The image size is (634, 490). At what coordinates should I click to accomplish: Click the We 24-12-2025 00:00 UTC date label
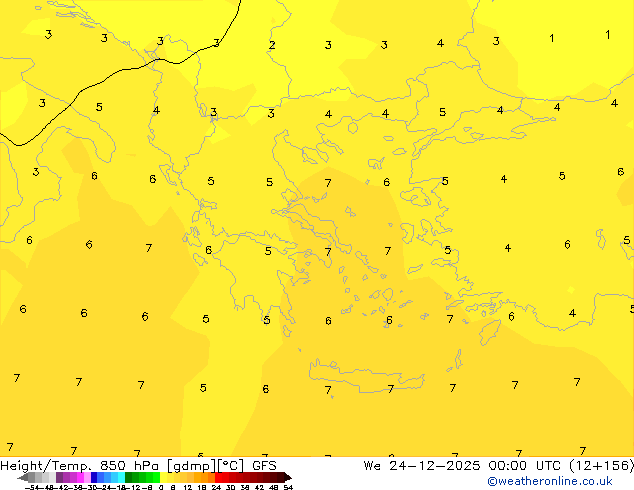(464, 466)
